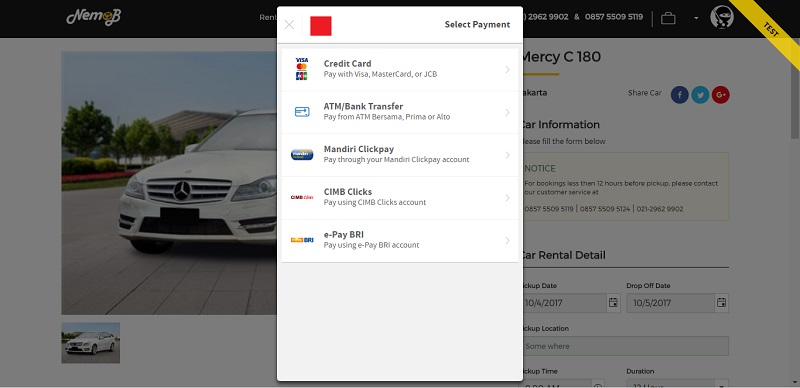Share car on Facebook
The width and height of the screenshot is (800, 388).
(680, 94)
